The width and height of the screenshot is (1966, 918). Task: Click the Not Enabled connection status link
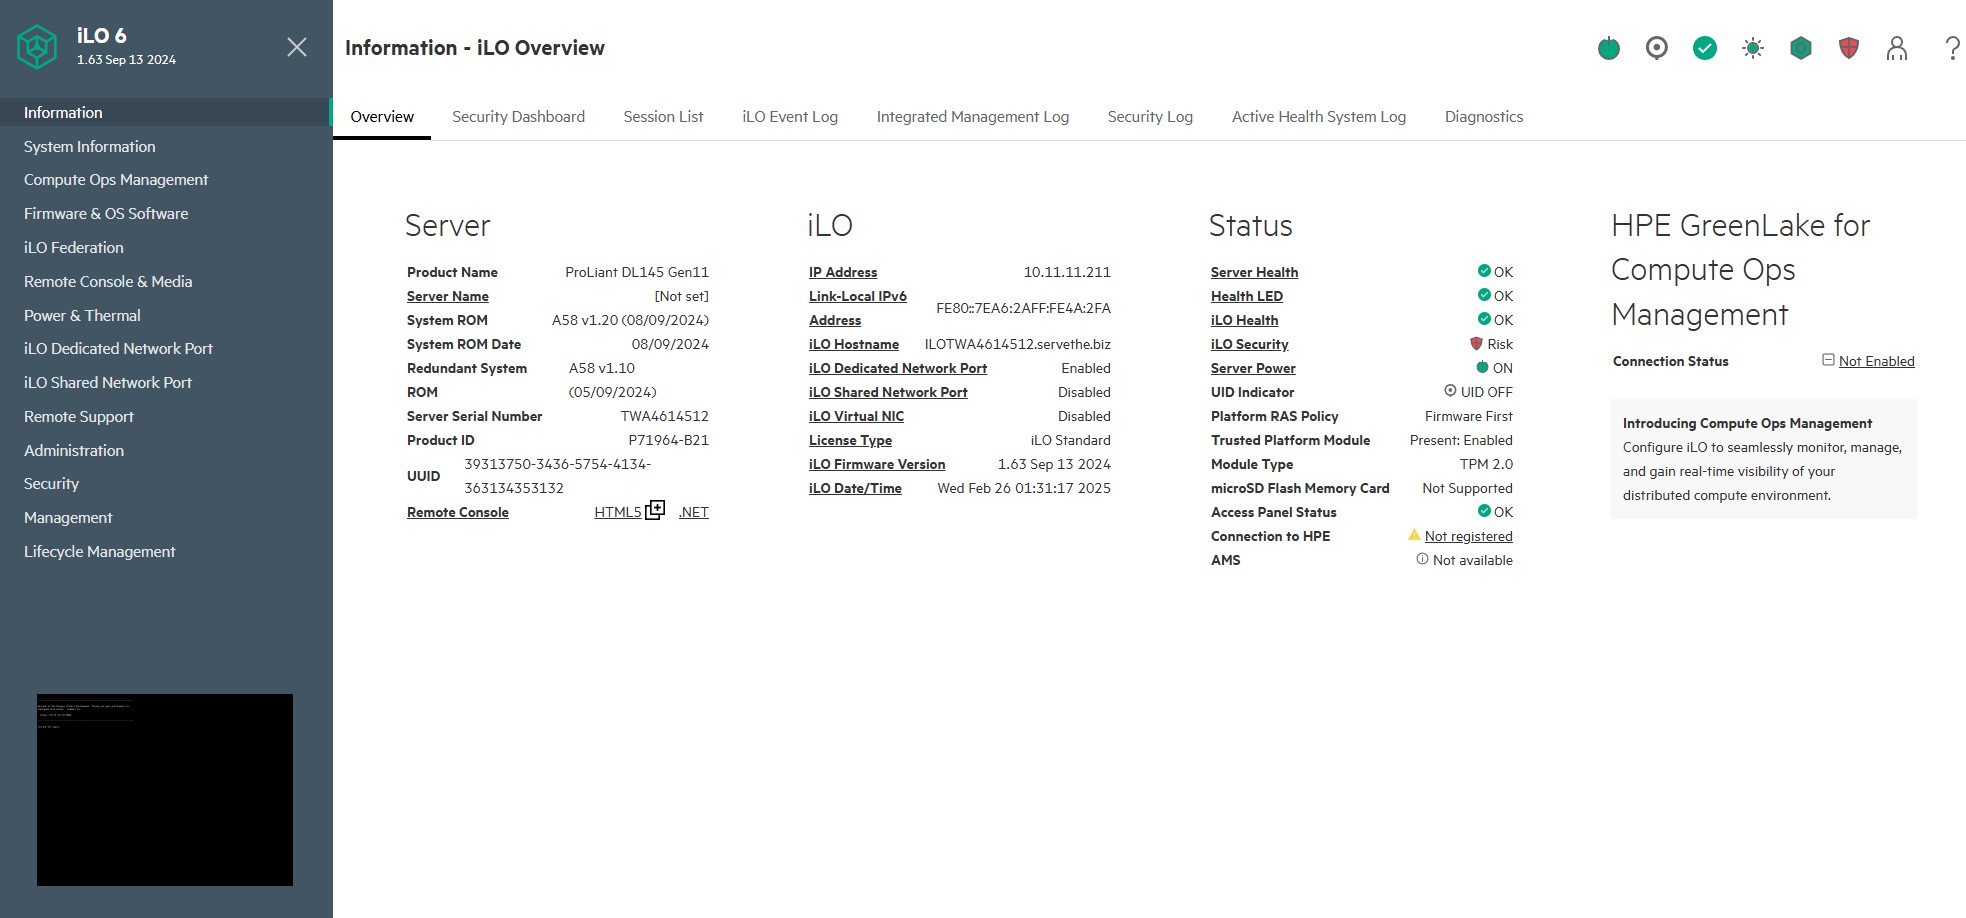[1877, 361]
